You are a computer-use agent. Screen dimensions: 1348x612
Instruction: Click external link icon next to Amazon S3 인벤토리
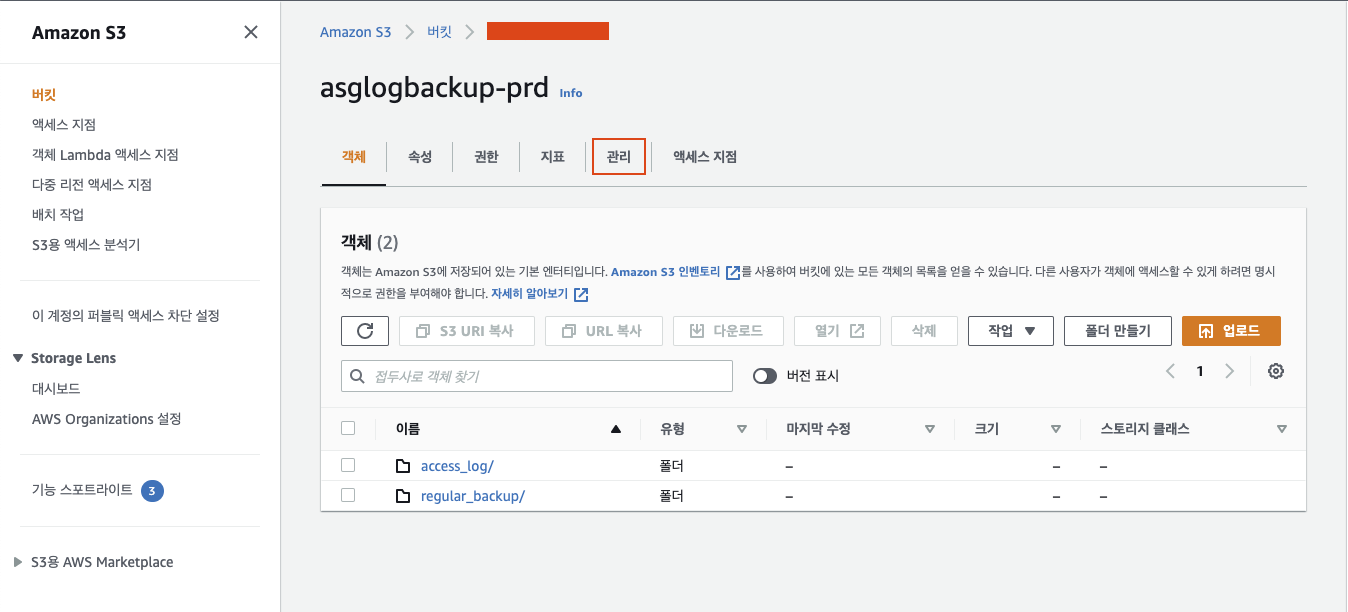click(733, 272)
